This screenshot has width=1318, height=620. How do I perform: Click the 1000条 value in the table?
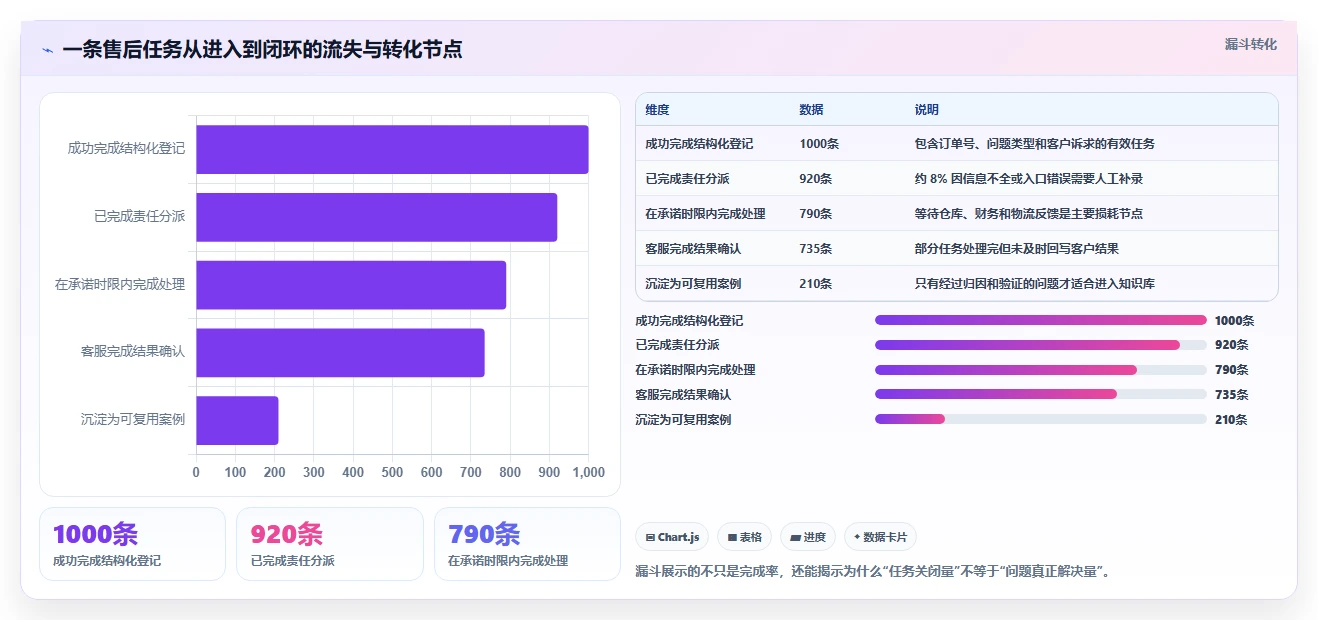click(x=819, y=144)
